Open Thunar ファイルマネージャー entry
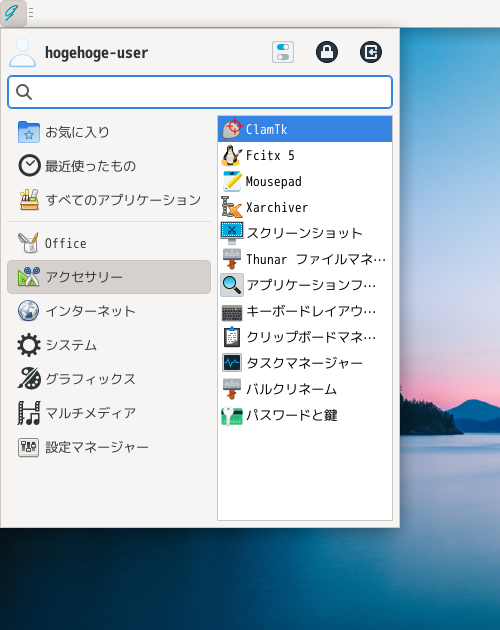Viewport: 500px width, 630px height. [x=305, y=259]
